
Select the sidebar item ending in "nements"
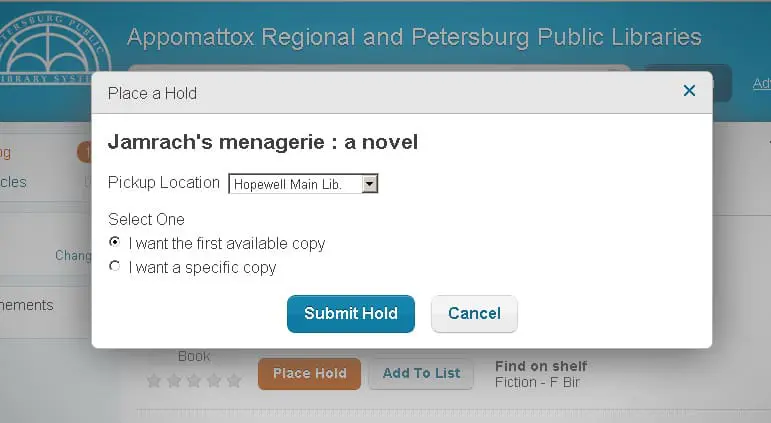[x=27, y=305]
